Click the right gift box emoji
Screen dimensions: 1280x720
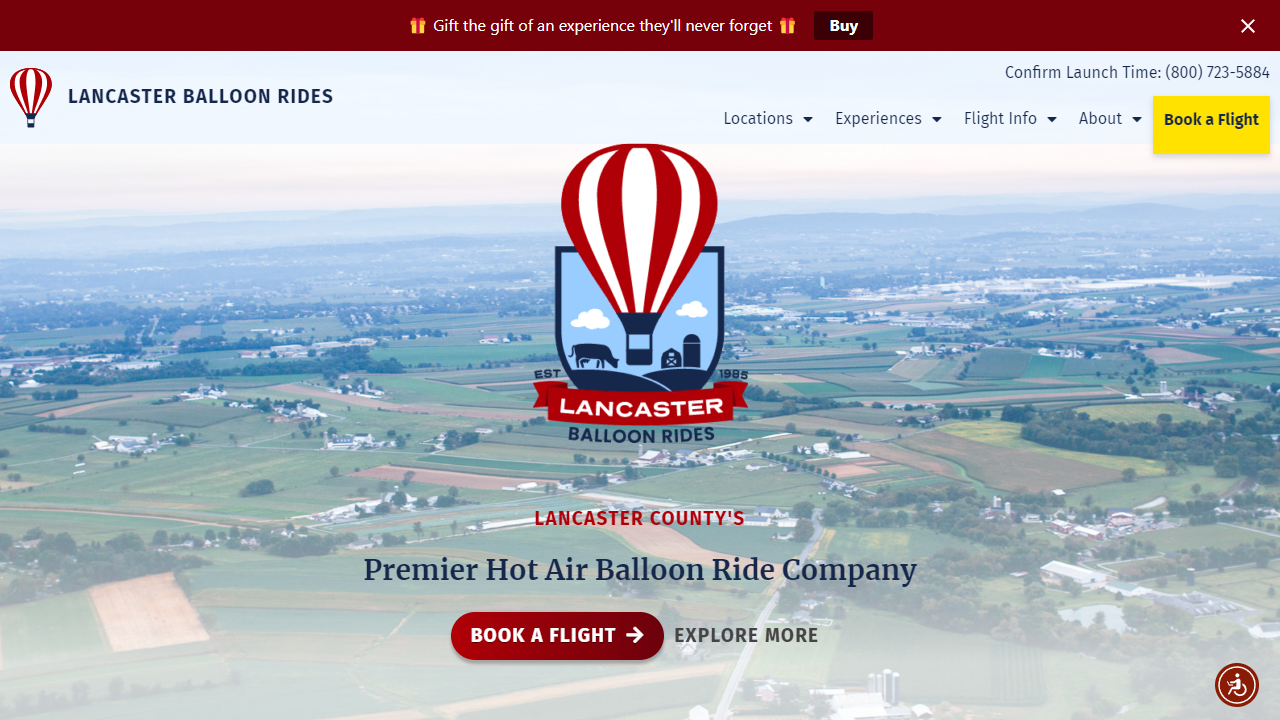788,26
